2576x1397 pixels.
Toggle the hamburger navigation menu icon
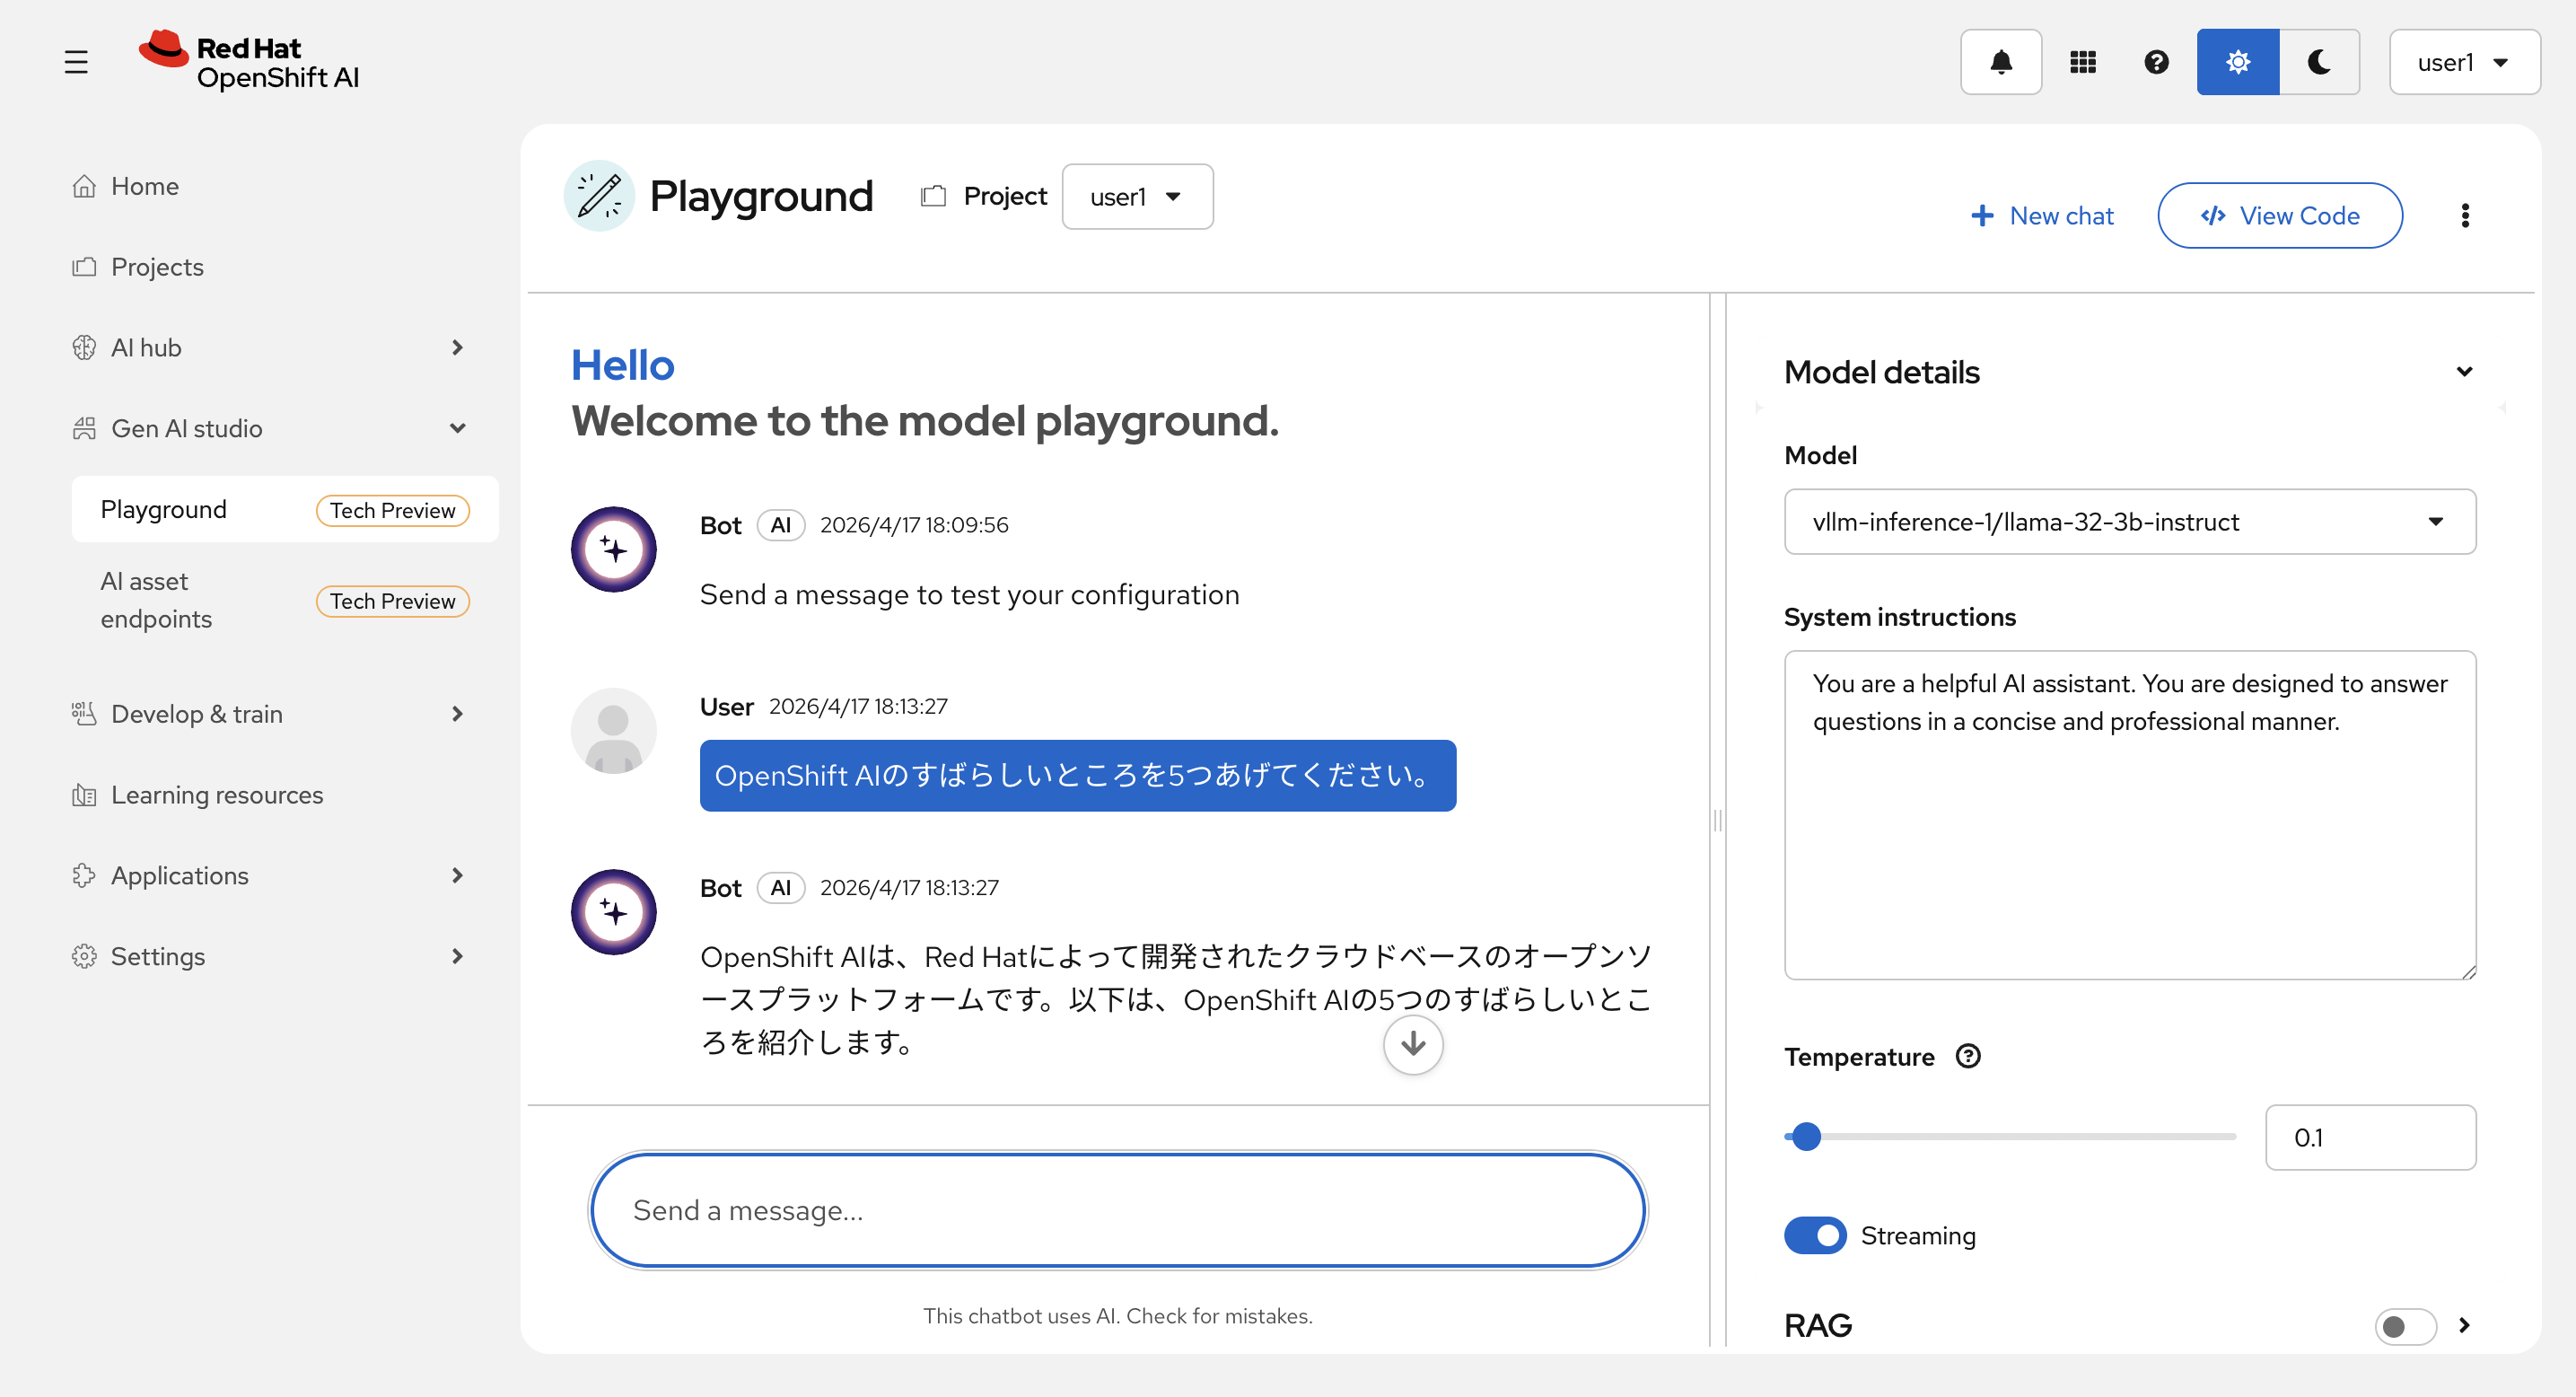tap(76, 62)
